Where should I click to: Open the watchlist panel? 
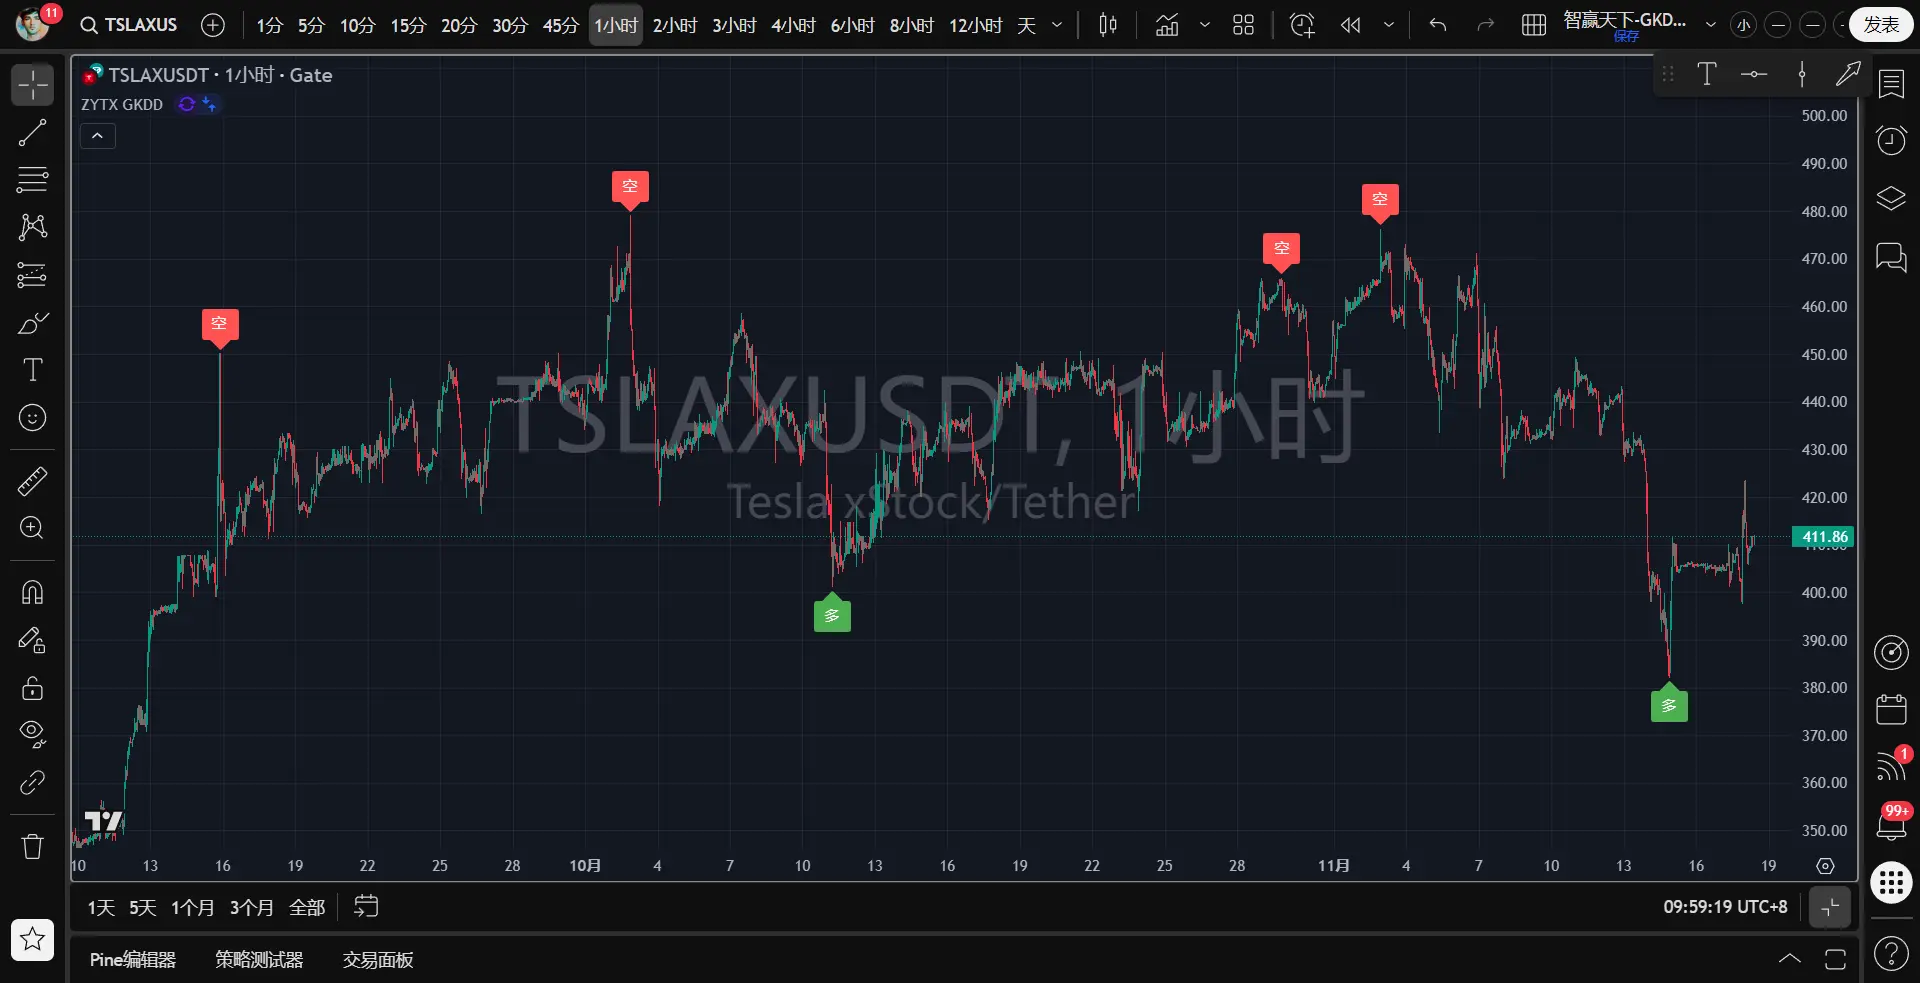[1891, 84]
